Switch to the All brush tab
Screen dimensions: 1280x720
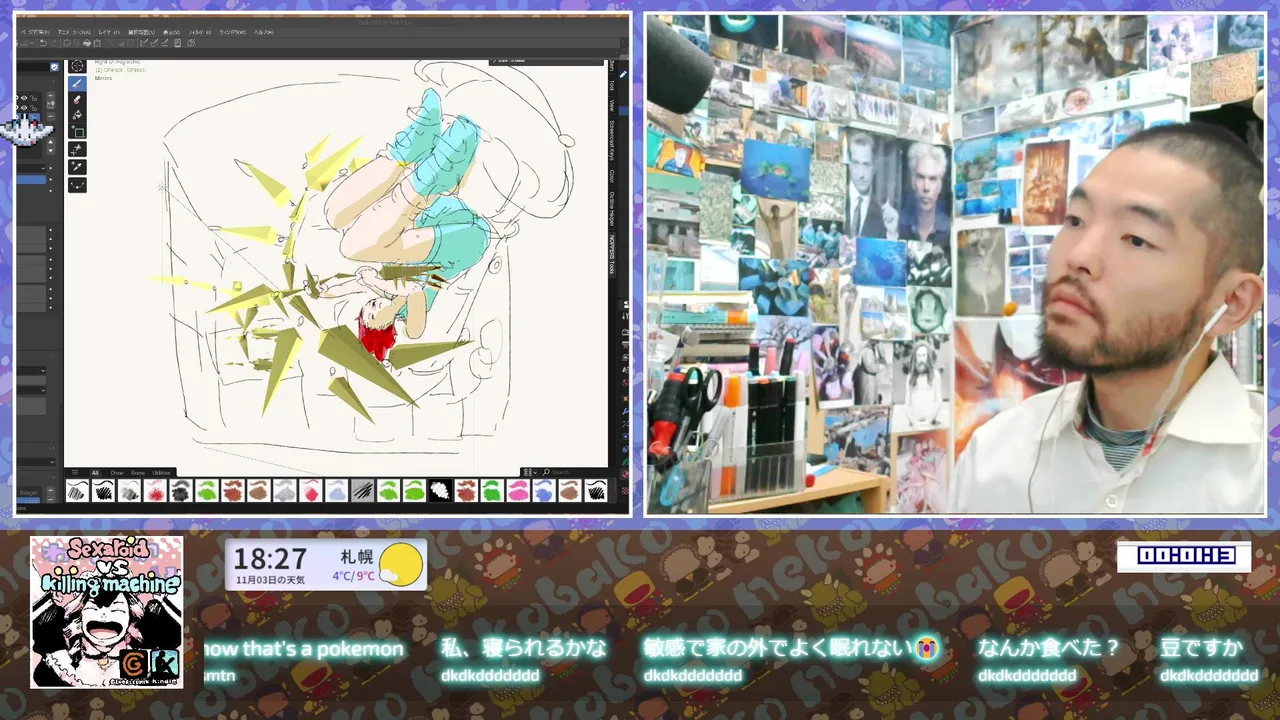click(95, 473)
